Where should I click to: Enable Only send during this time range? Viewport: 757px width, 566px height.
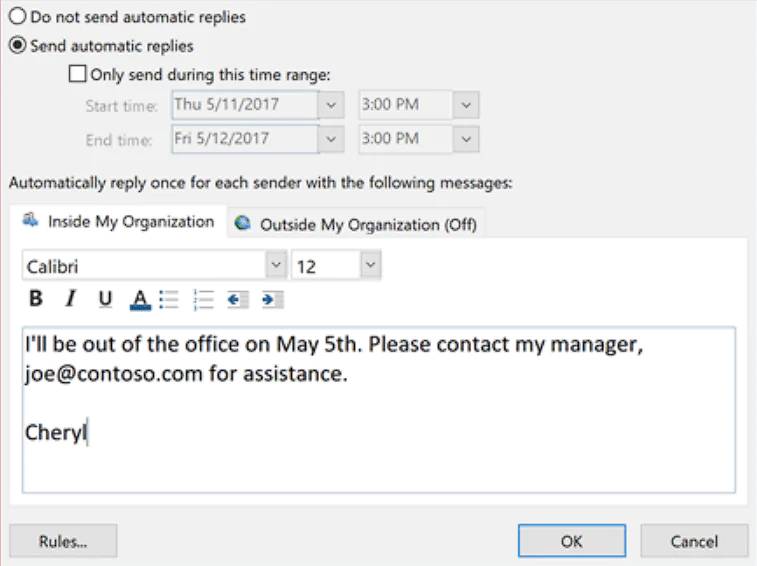click(x=77, y=73)
